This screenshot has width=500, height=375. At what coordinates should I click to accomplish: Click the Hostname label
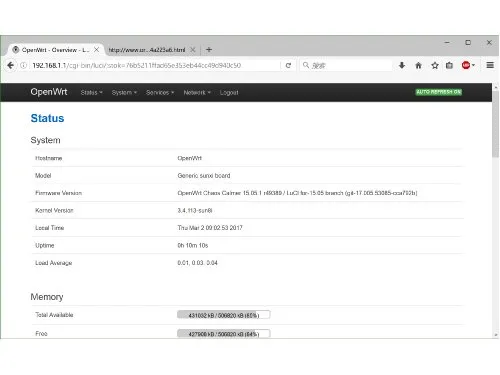coord(49,158)
